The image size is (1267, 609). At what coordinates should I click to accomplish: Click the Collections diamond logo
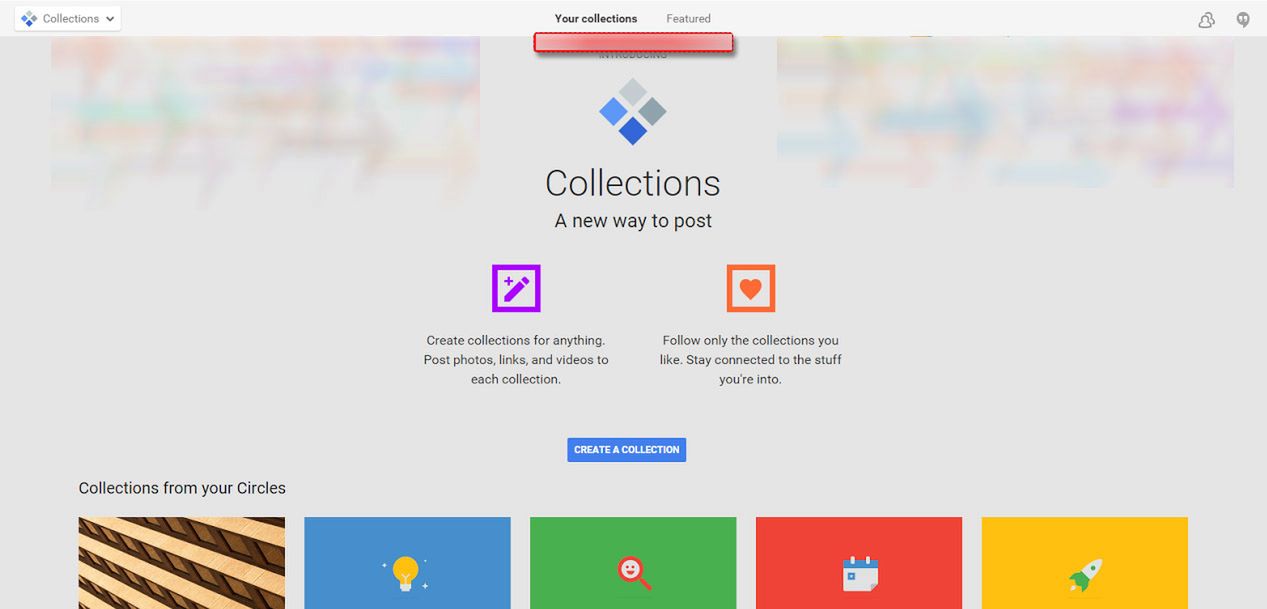pos(632,111)
